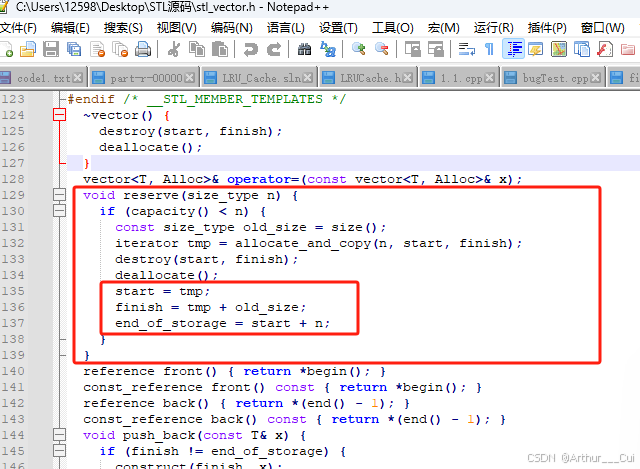The image size is (640, 469).
Task: Click the New file toolbar icon
Action: [6, 49]
